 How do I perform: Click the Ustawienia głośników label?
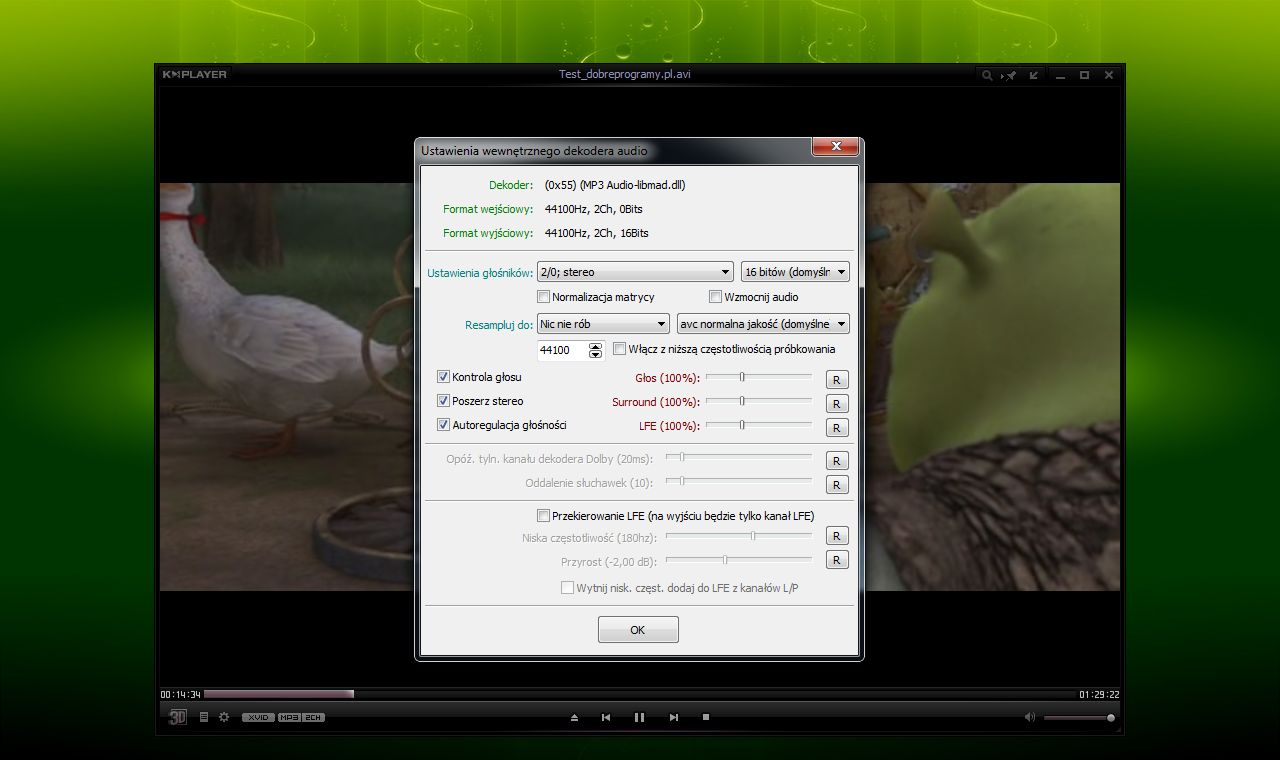pos(480,273)
